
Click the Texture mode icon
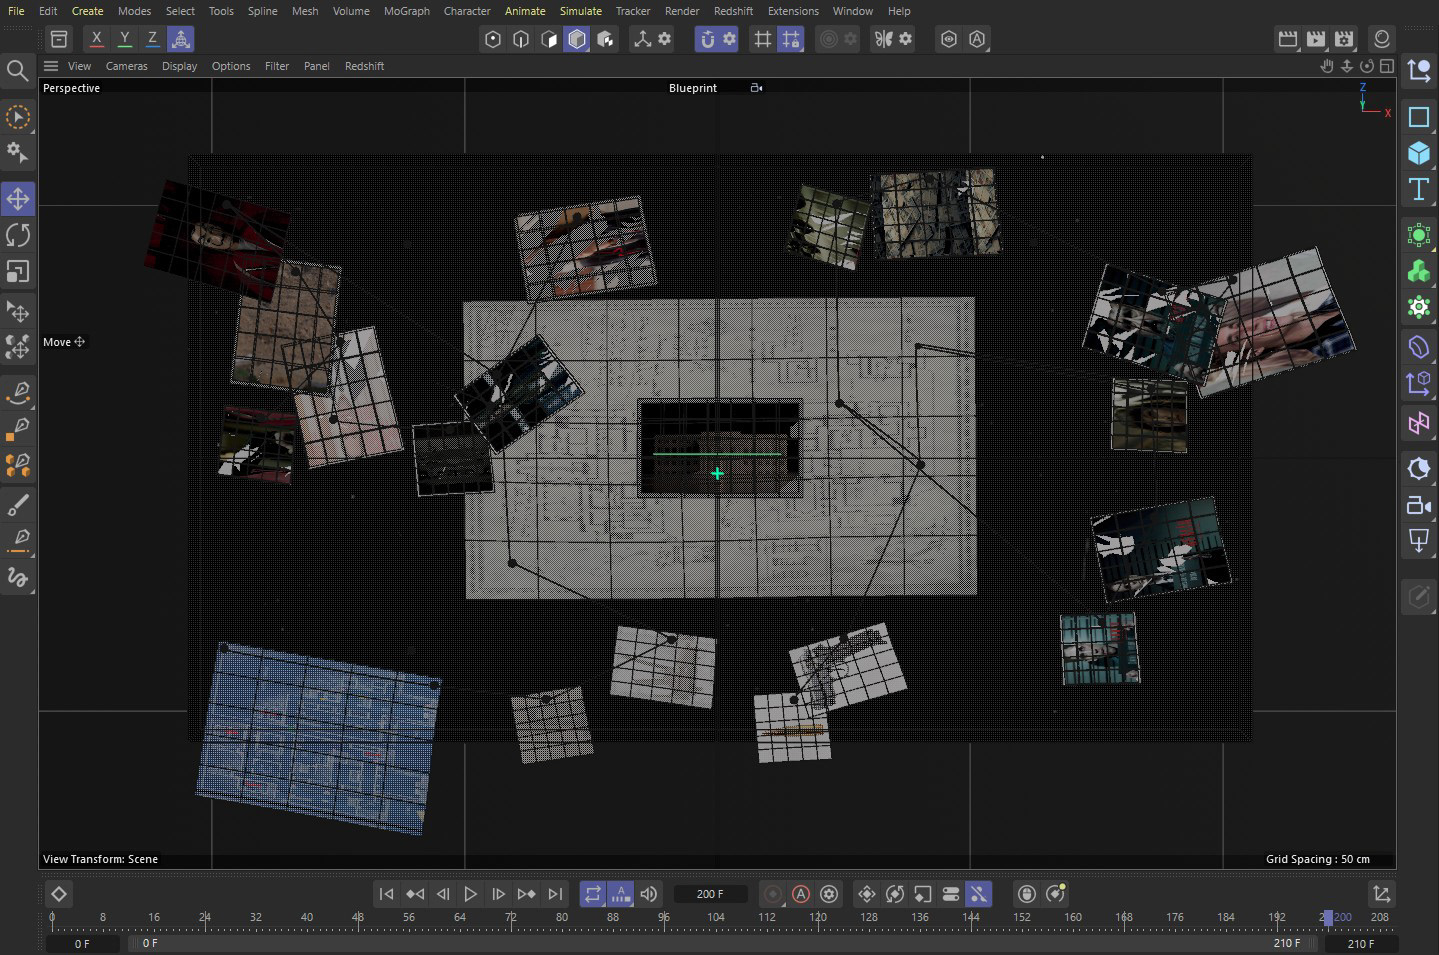tap(605, 39)
